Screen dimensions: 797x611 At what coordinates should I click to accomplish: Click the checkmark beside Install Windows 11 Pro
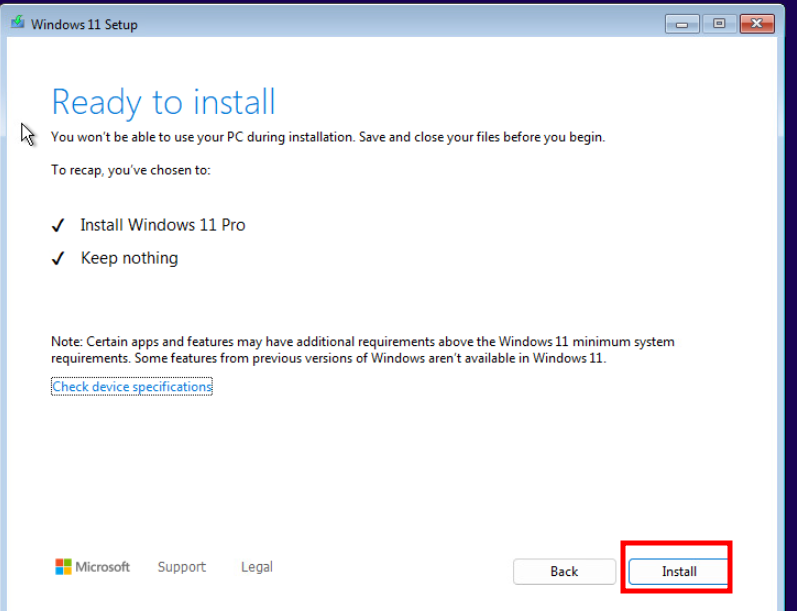58,225
